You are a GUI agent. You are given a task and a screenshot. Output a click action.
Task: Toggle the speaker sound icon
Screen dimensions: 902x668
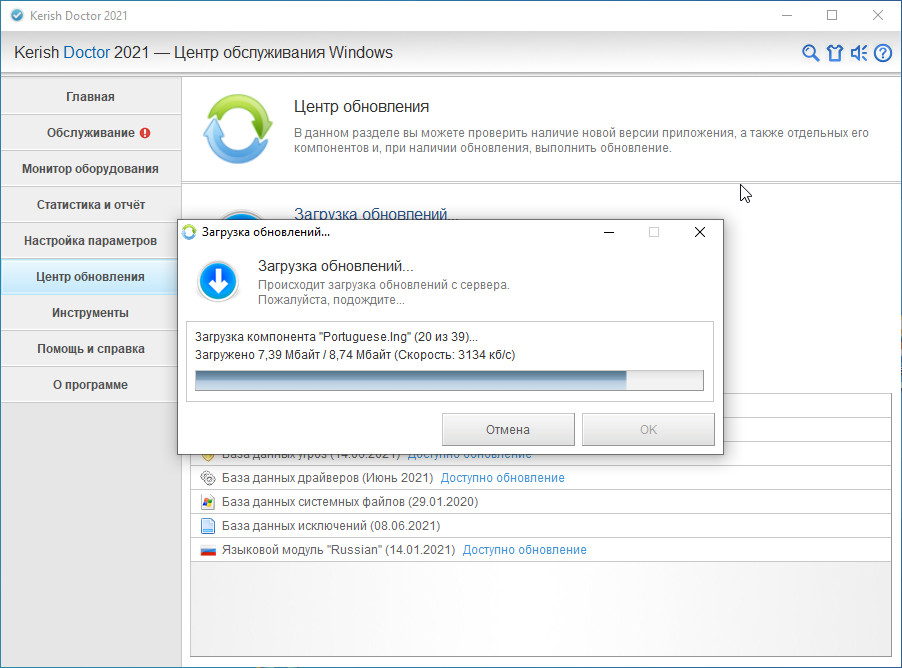[x=859, y=53]
